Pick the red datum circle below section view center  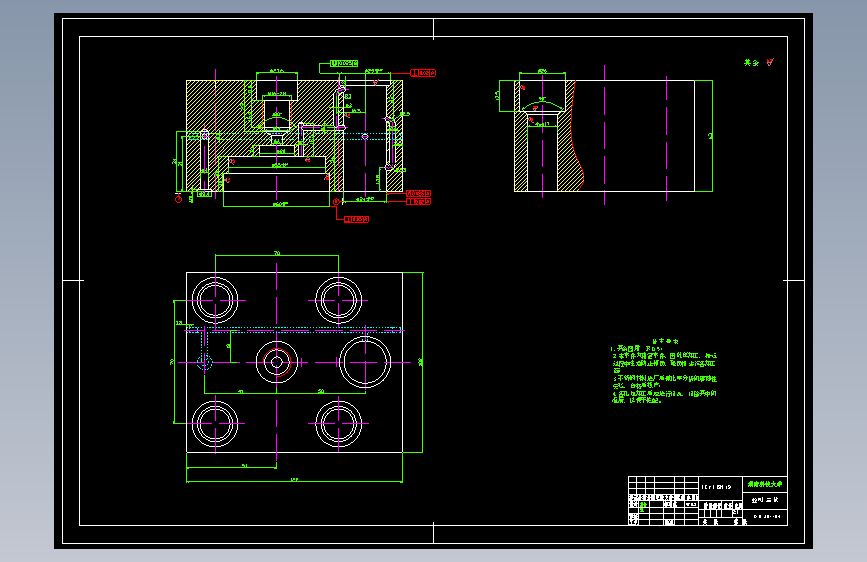(336, 202)
